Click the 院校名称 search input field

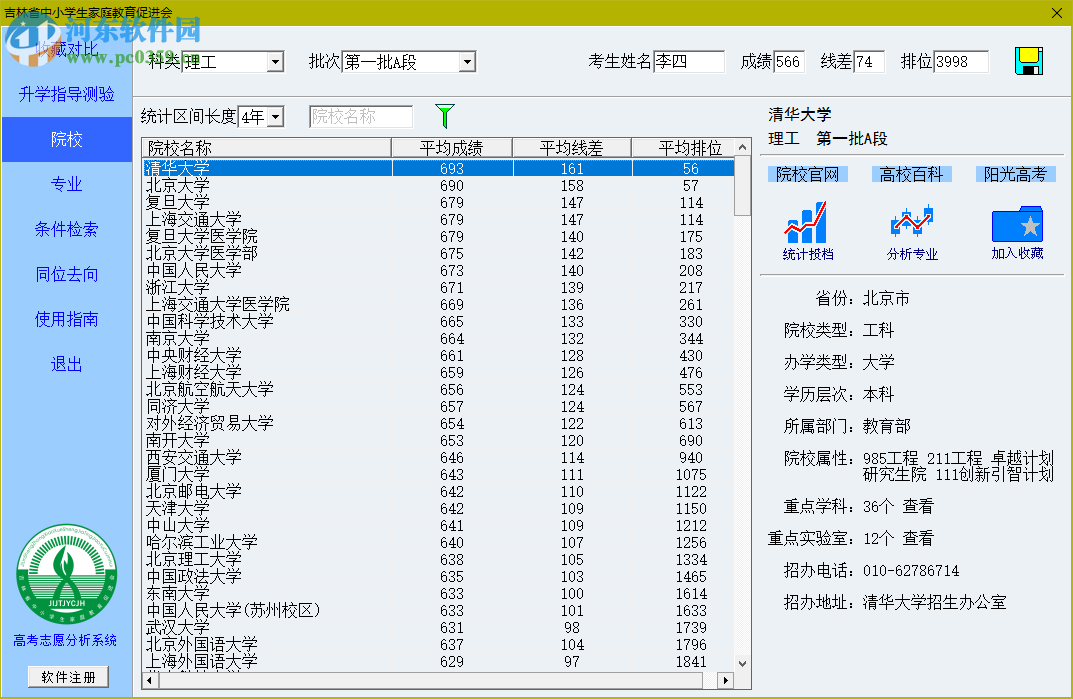point(361,117)
